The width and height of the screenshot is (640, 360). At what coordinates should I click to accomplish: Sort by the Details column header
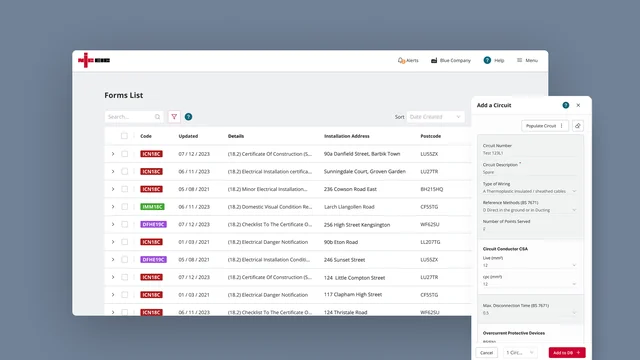236,136
